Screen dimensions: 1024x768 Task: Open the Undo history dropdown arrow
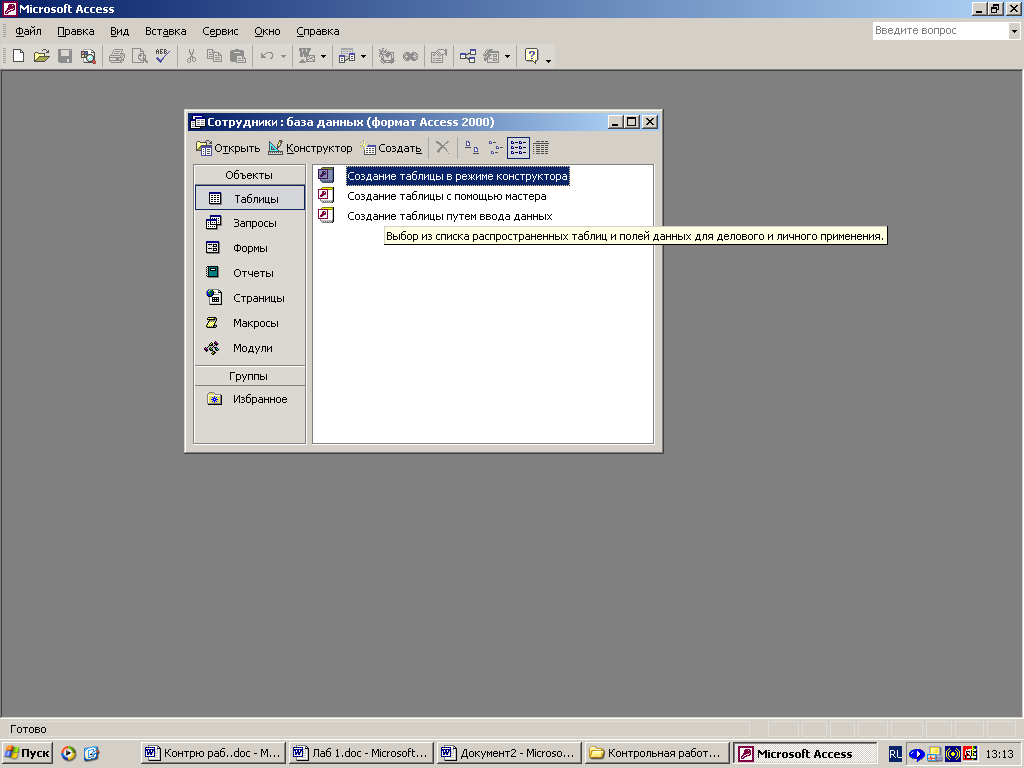pos(283,56)
